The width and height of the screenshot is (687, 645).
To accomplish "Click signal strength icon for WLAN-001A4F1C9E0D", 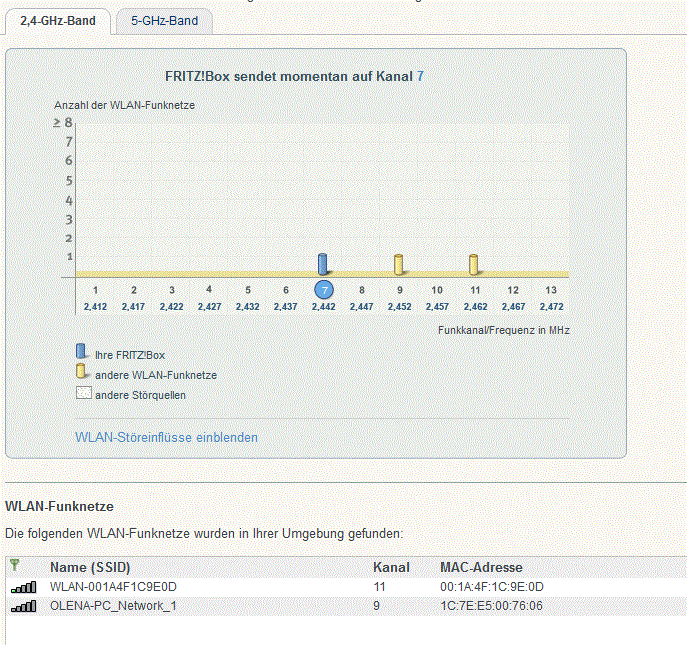I will point(22,588).
